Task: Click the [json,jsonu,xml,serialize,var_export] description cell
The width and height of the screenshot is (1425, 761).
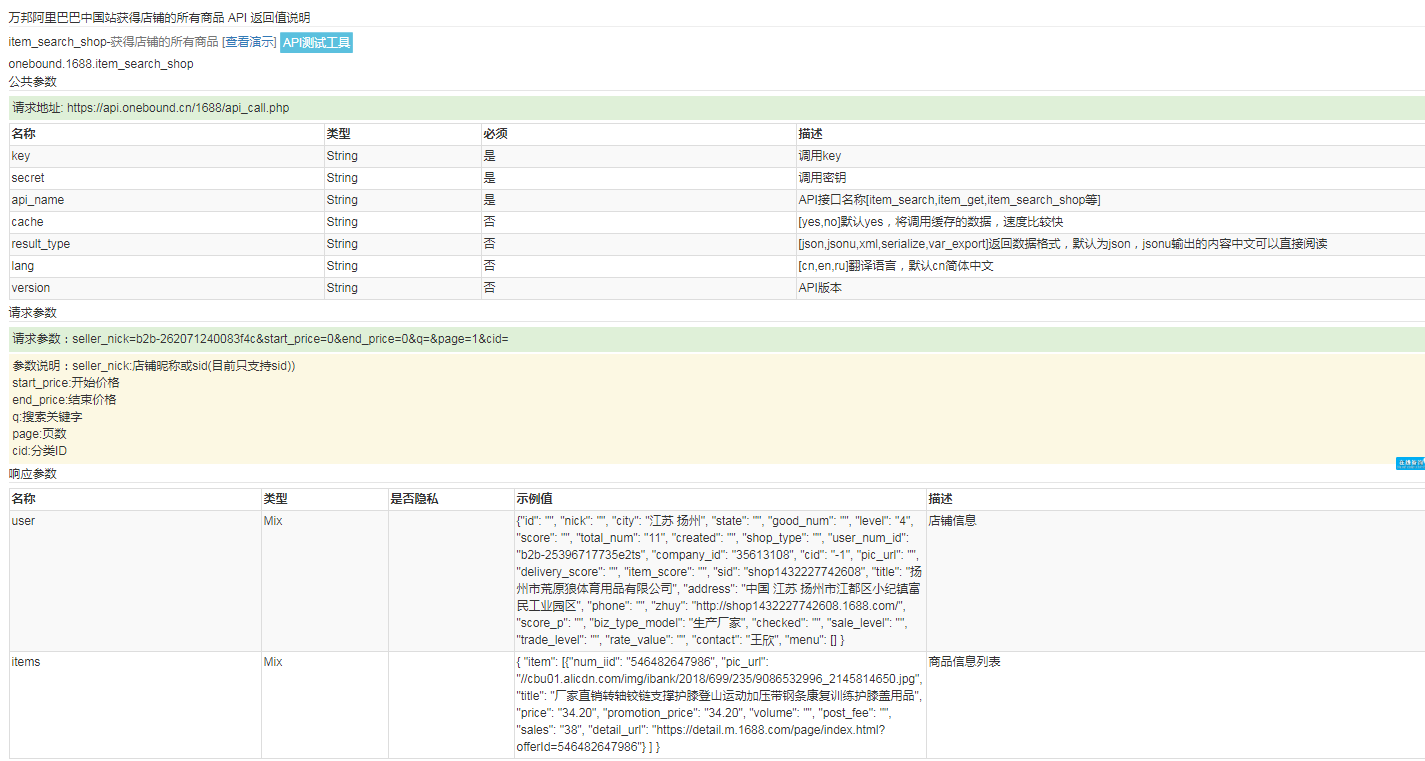Action: click(1110, 244)
